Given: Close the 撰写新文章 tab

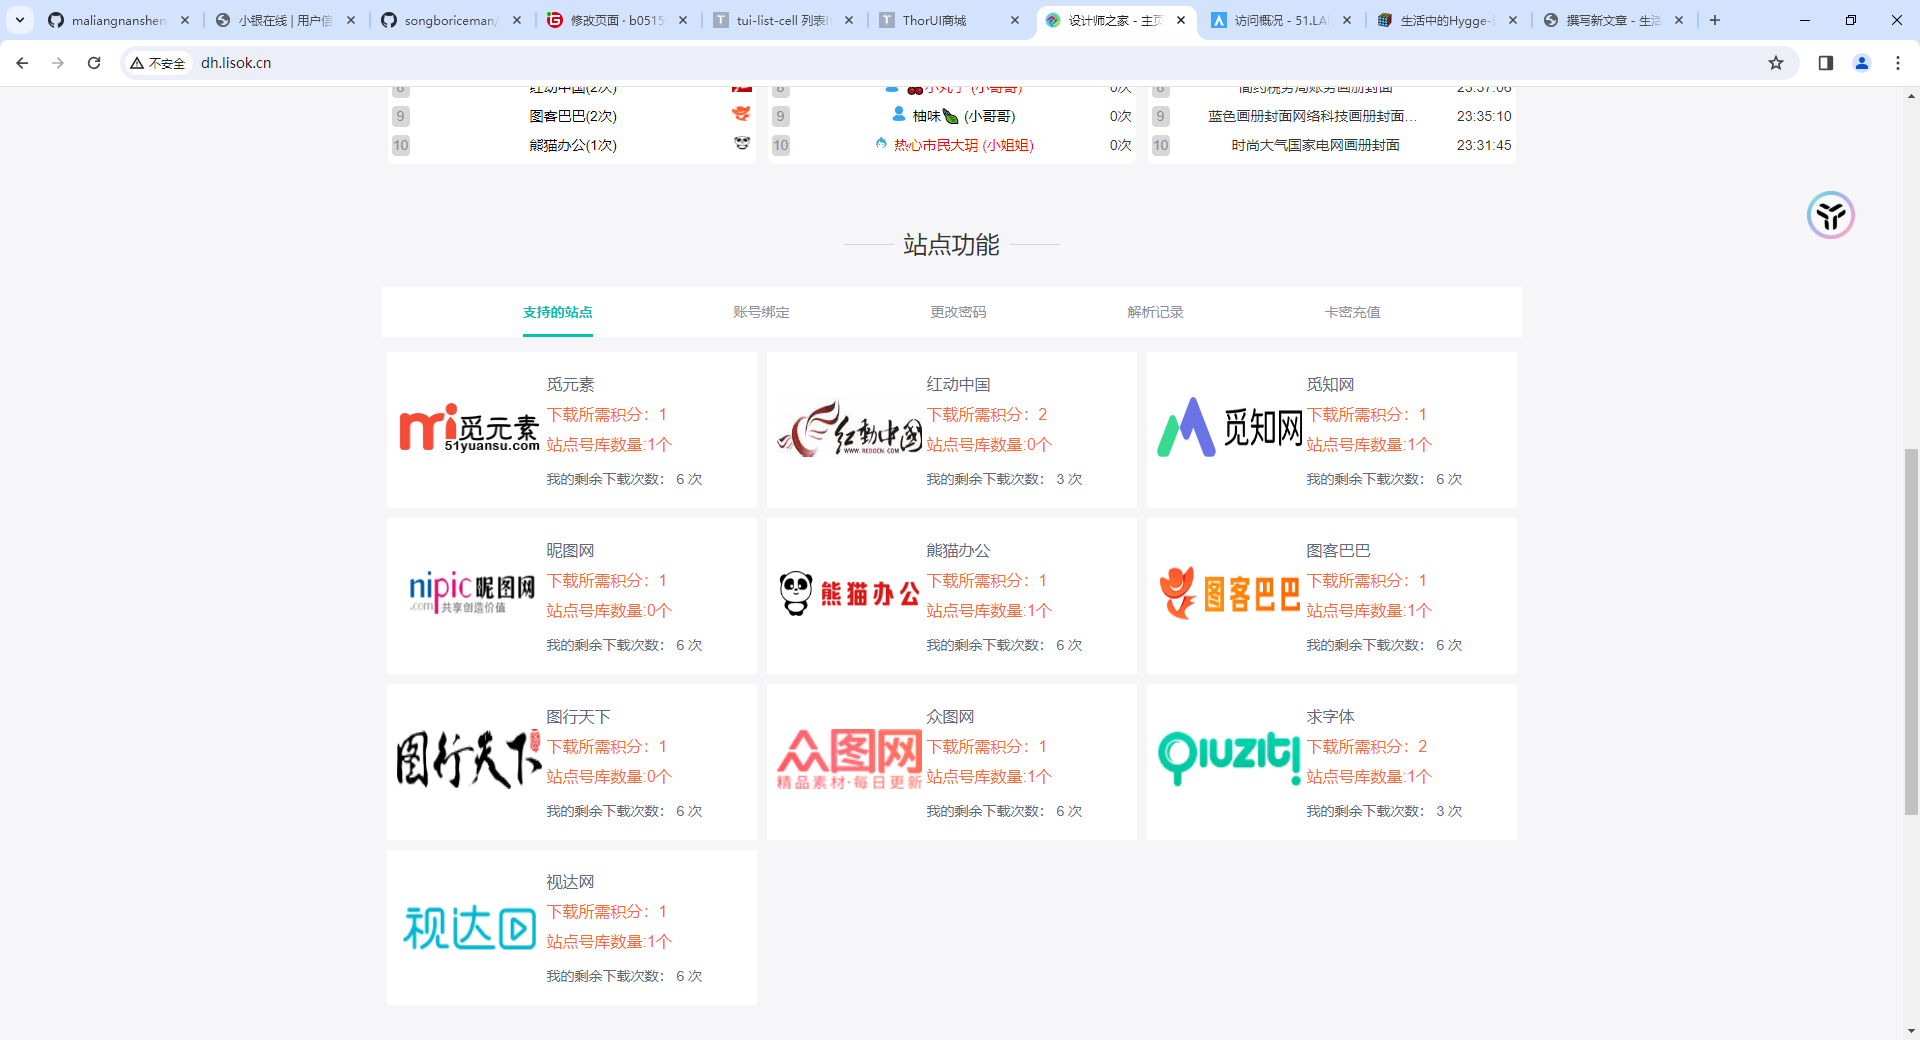Looking at the screenshot, I should pos(1679,20).
